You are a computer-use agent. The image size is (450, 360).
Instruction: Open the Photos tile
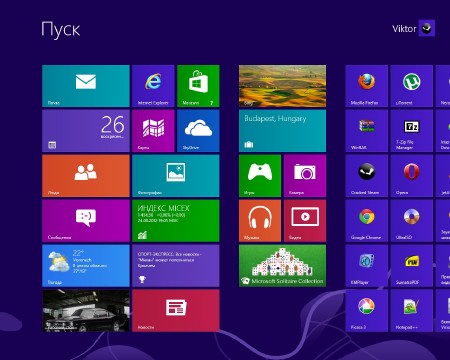[x=176, y=176]
